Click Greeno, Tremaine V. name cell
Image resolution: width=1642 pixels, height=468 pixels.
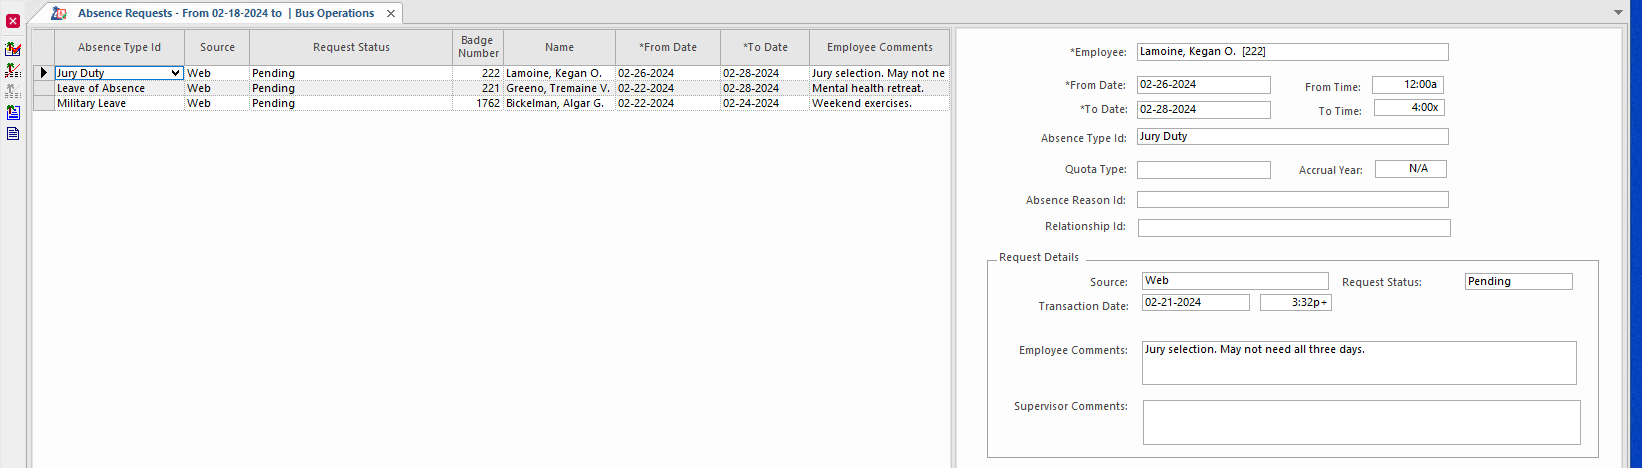(559, 88)
